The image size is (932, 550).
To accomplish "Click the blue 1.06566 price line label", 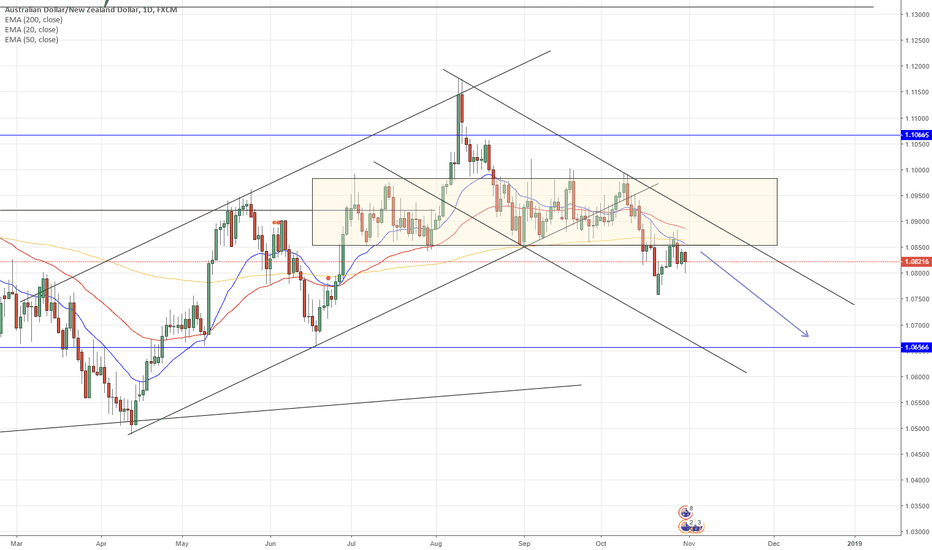I will point(916,347).
